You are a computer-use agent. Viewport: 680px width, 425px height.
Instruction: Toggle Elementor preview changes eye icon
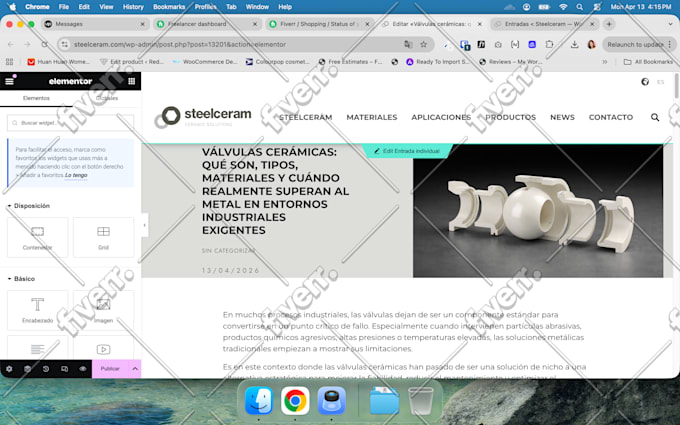pos(82,369)
